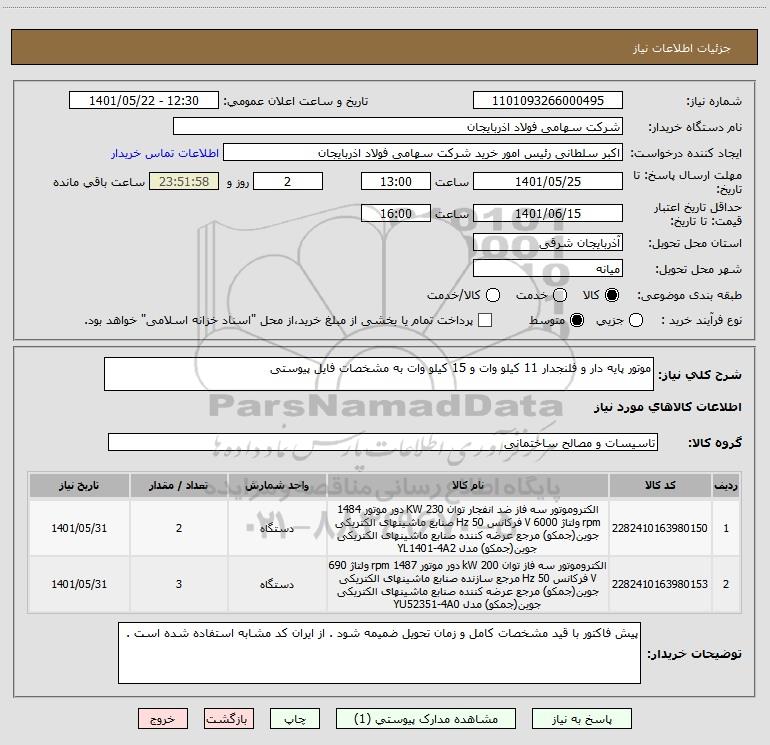Screen dimensions: 770x745
Task: Click quantity 3 in row 2
Action: point(179,584)
